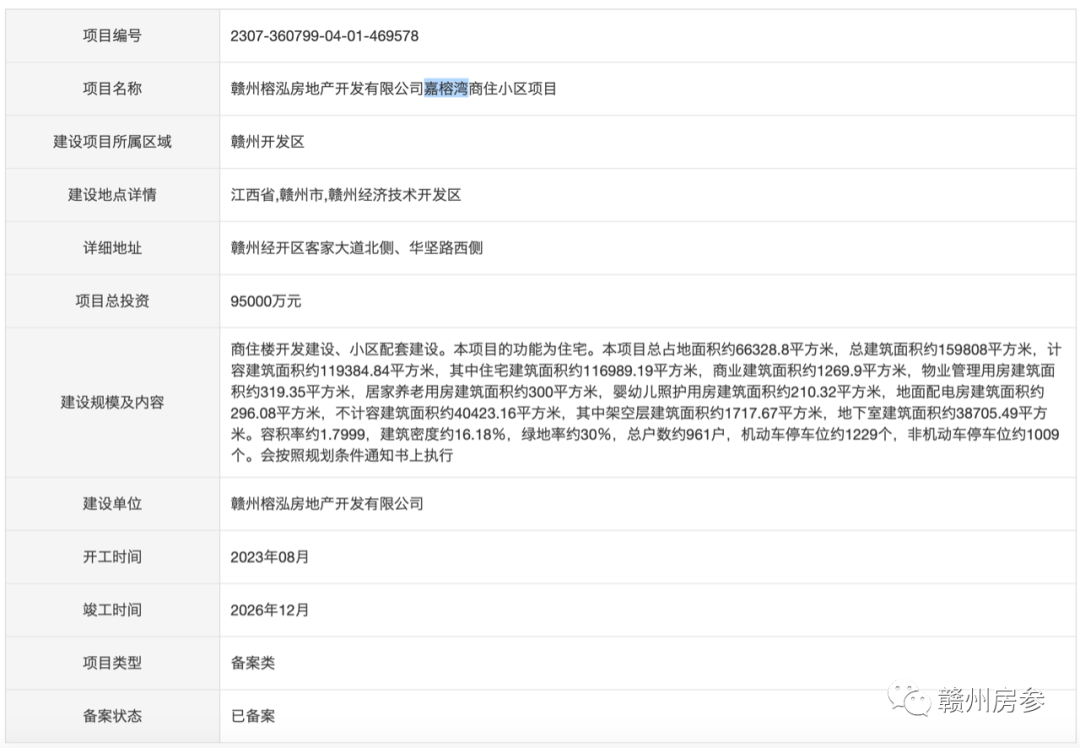Select 江西省,赣州市,赣州经济技术开发区 text
Viewport: 1080px width, 748px height.
[x=346, y=195]
